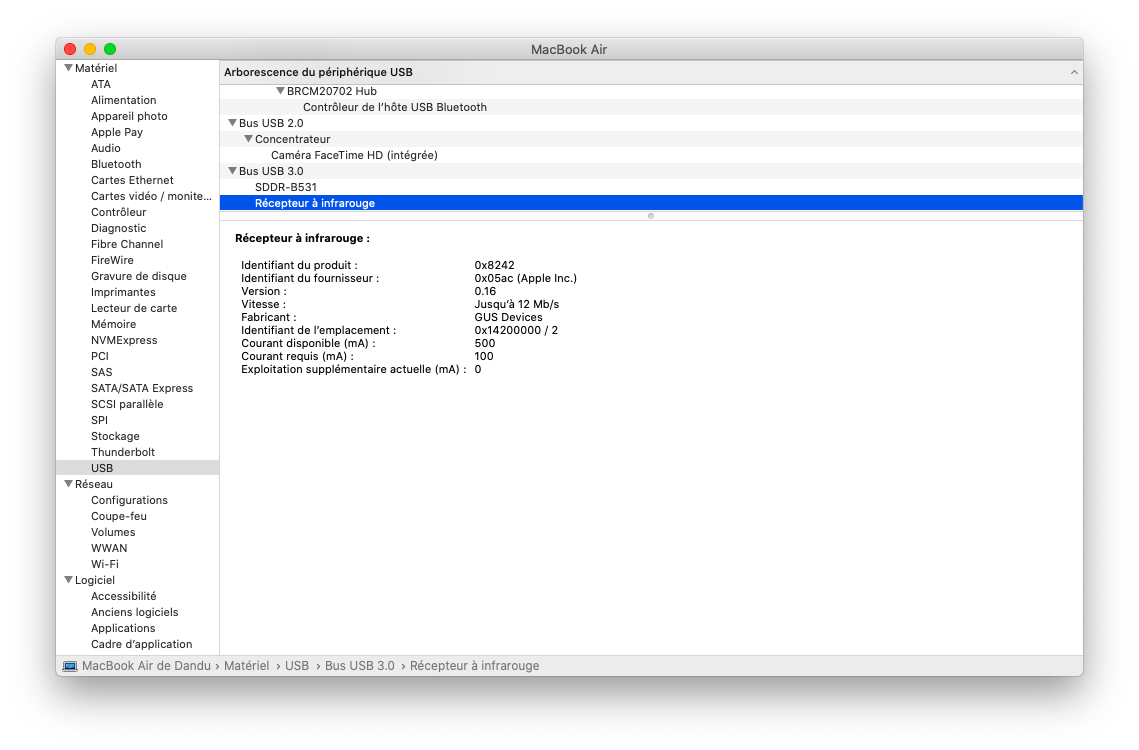Select the highlighted USB sidebar entry
This screenshot has width=1139, height=750.
tap(137, 467)
